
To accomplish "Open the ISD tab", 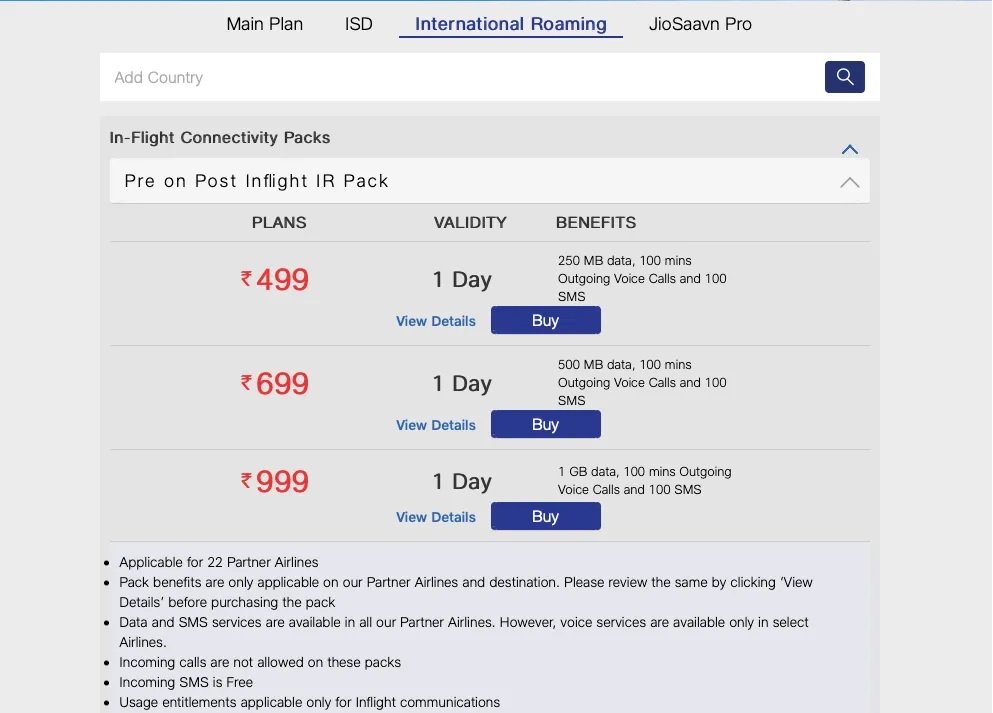I will (358, 24).
